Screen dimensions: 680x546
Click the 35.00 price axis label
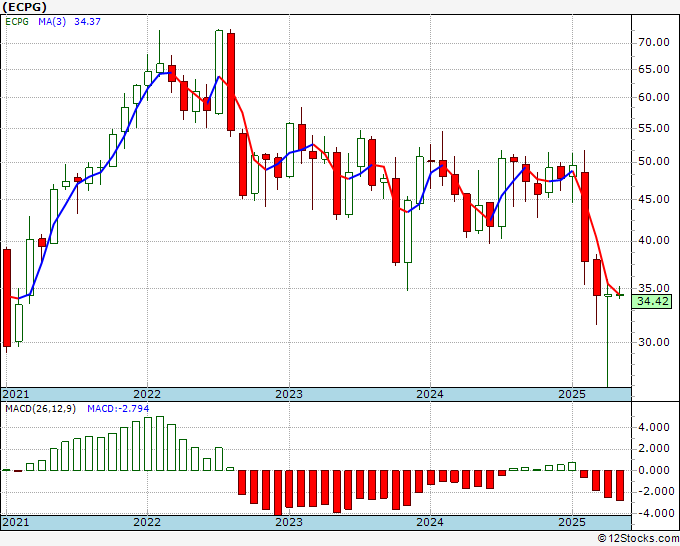[x=654, y=288]
